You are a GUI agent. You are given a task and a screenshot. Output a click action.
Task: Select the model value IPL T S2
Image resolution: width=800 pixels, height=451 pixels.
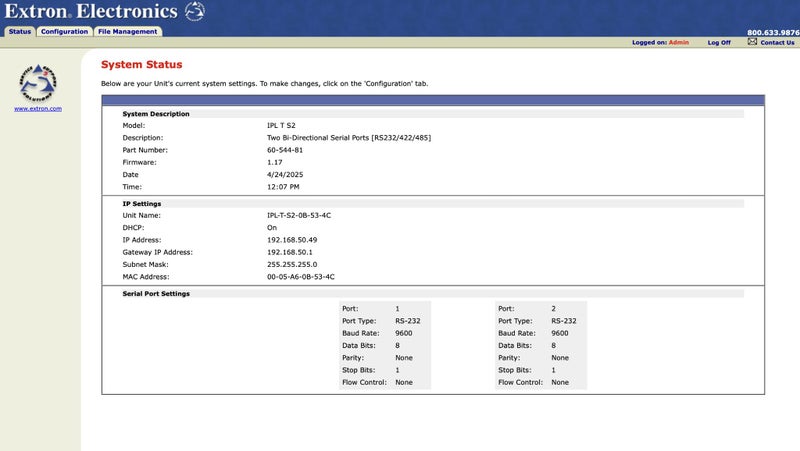coord(281,126)
